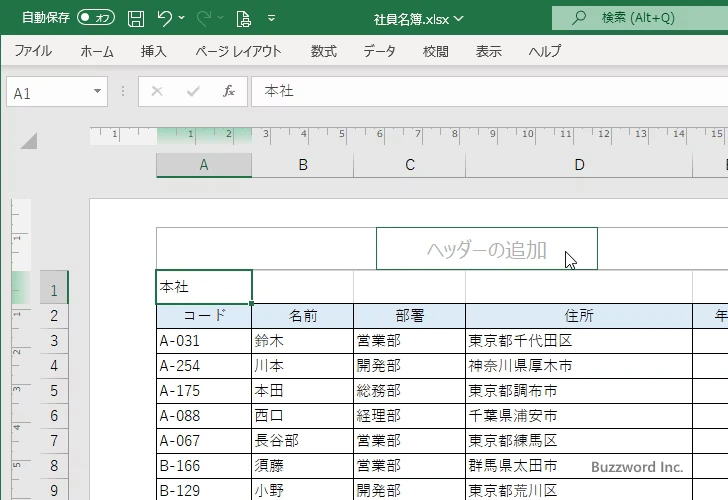
Task: Select cell with code A-031
Action: coord(204,341)
